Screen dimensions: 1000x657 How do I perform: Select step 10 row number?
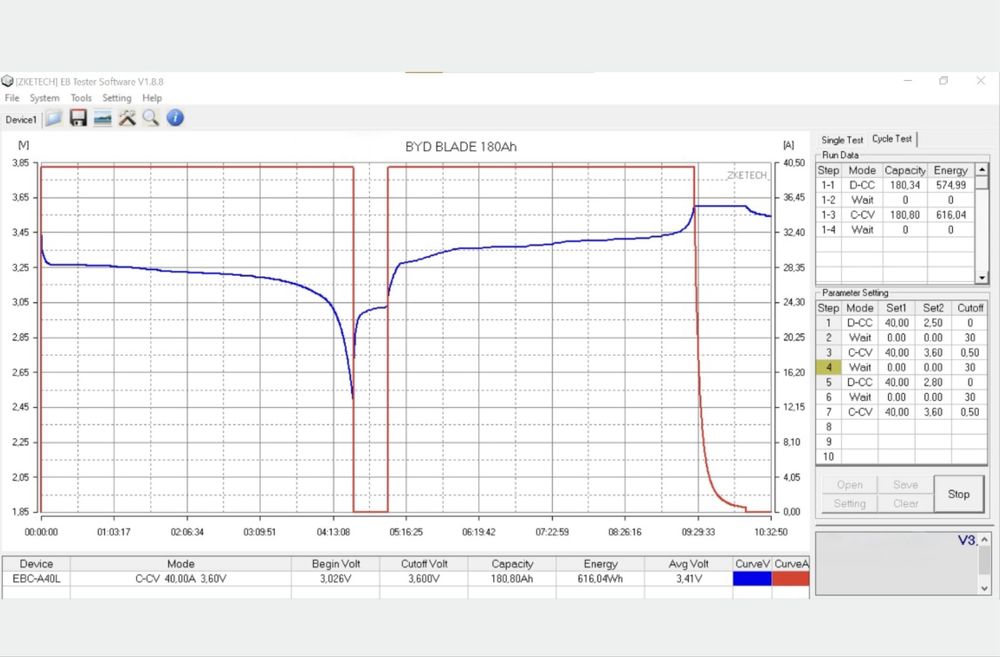point(829,457)
